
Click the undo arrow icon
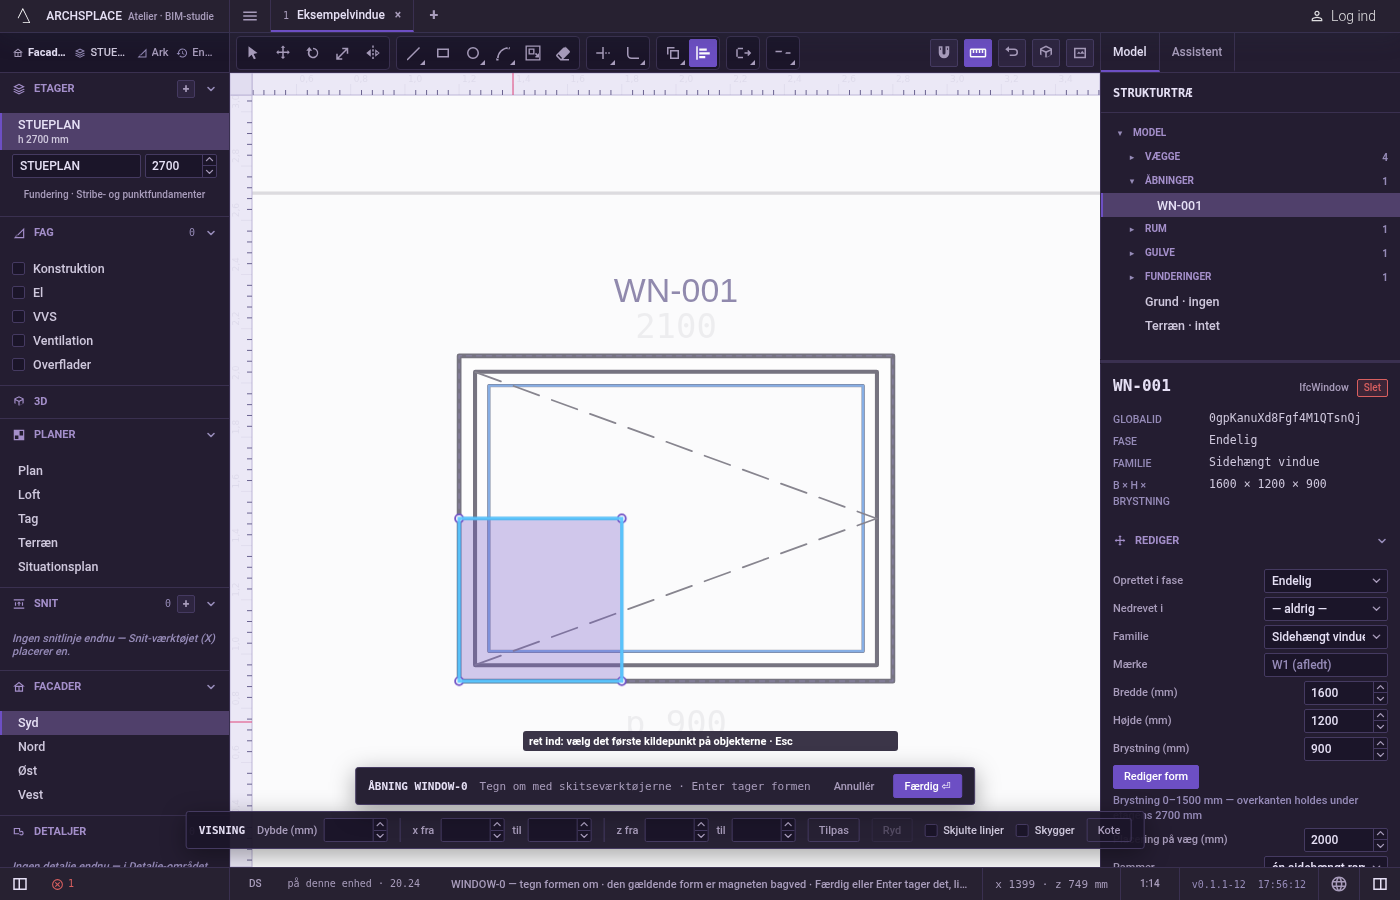(1012, 53)
